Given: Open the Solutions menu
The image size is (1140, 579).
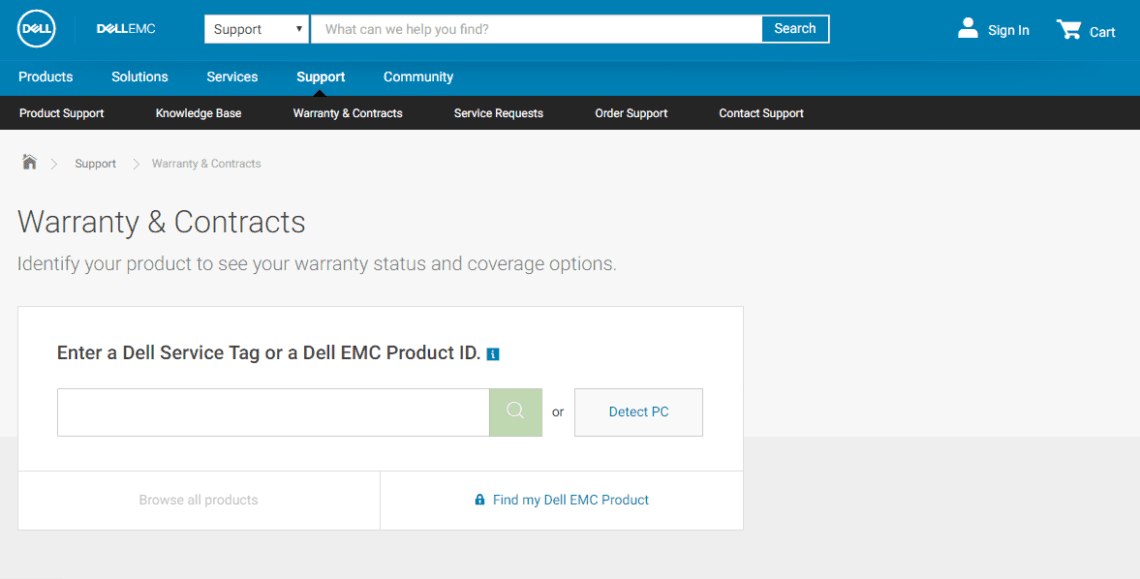Looking at the screenshot, I should [140, 77].
